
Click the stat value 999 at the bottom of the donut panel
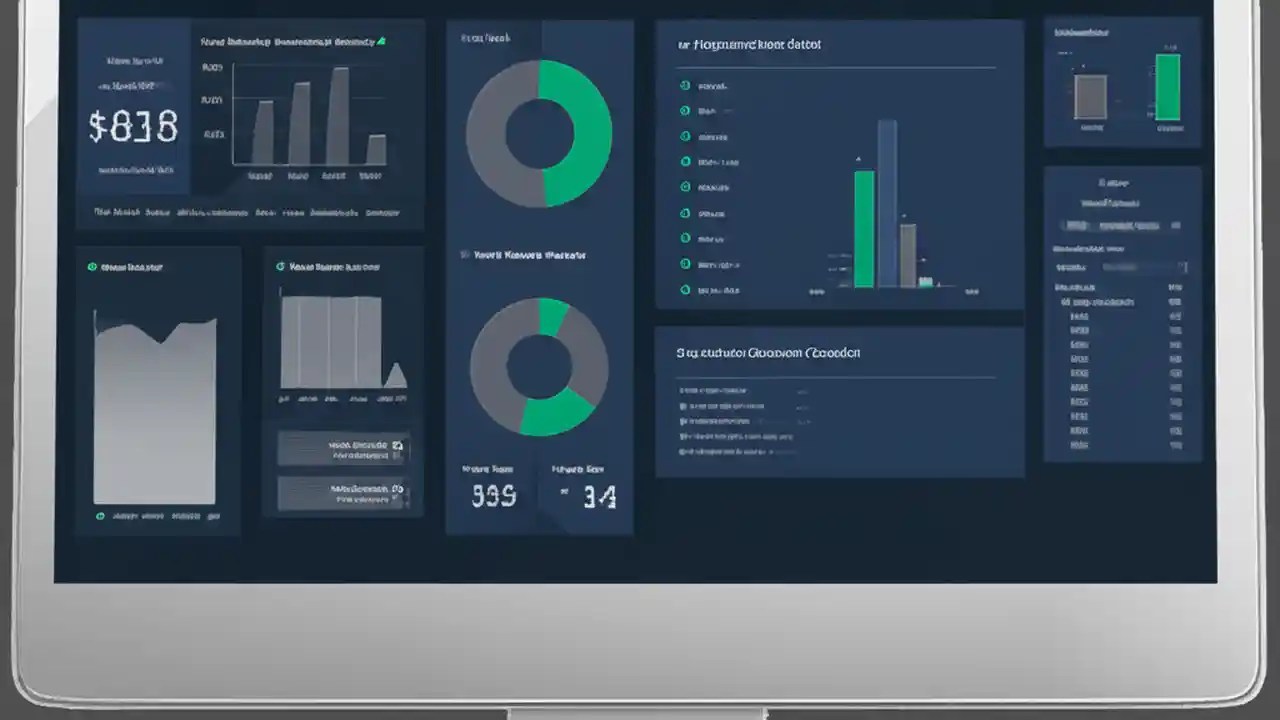click(494, 495)
